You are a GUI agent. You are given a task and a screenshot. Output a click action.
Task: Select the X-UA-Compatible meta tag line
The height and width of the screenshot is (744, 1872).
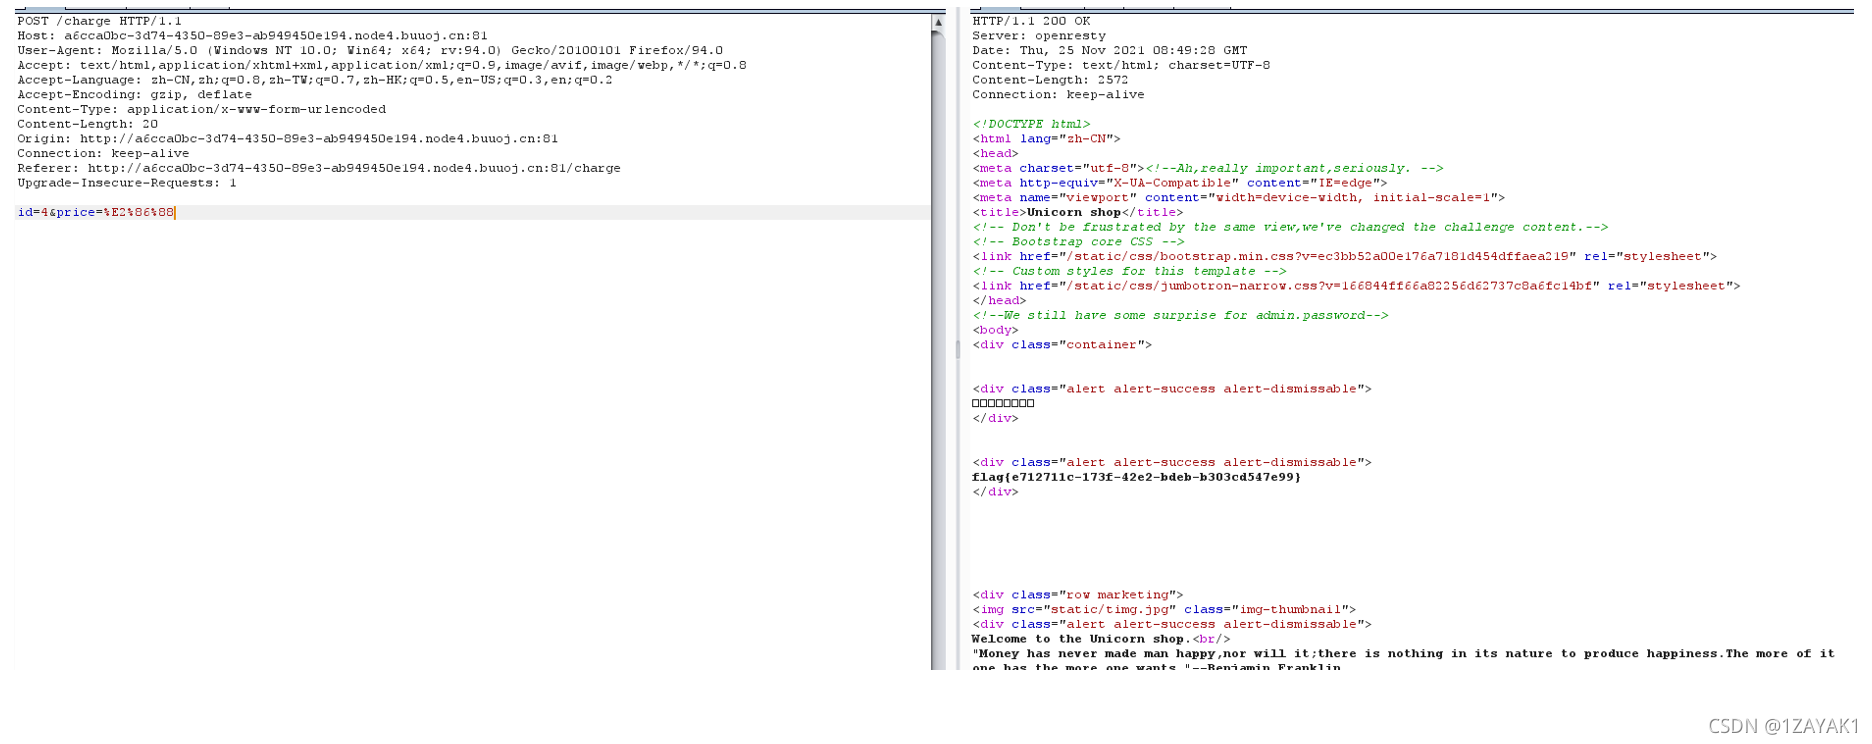pos(1180,183)
